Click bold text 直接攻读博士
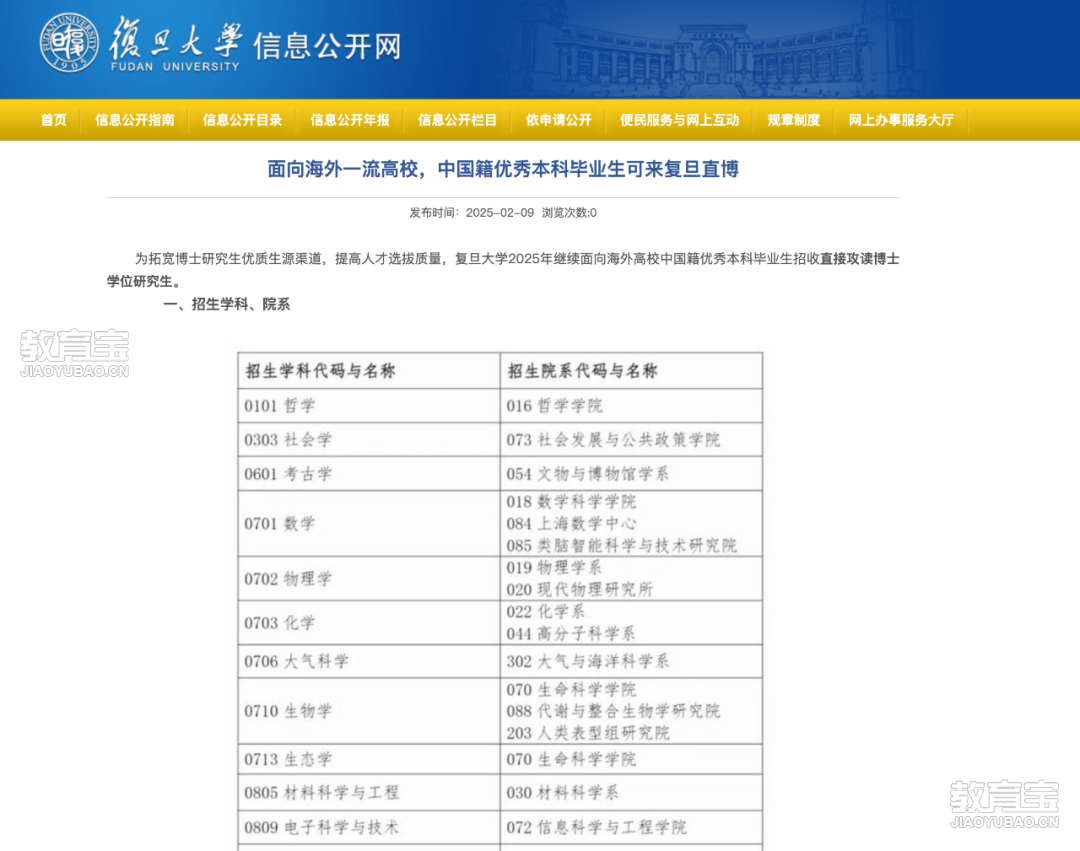1080x851 pixels. pos(859,259)
